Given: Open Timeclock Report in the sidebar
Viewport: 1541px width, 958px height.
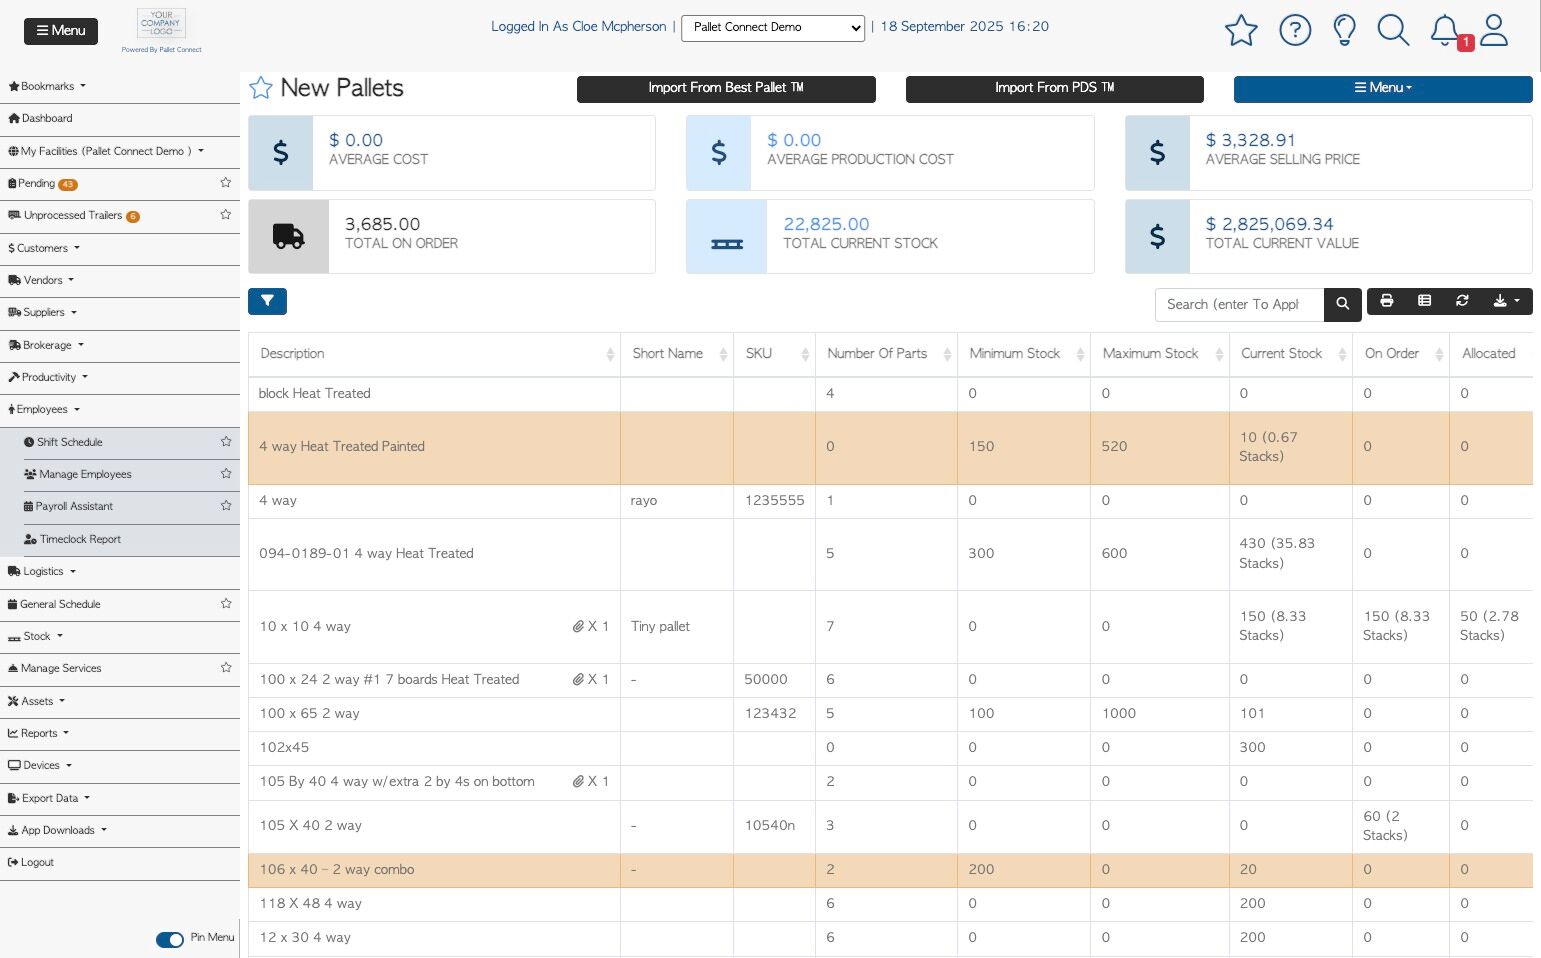Looking at the screenshot, I should [72, 539].
